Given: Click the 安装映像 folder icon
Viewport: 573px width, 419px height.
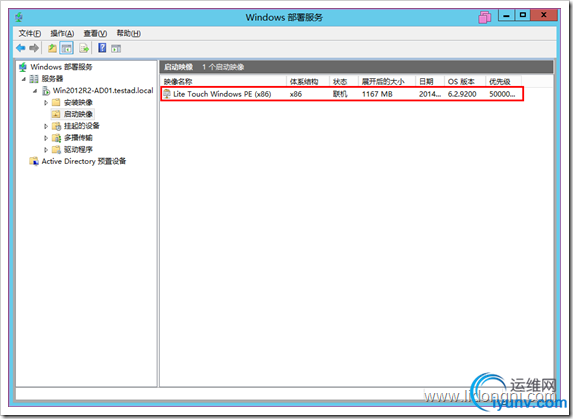Looking at the screenshot, I should 56,102.
